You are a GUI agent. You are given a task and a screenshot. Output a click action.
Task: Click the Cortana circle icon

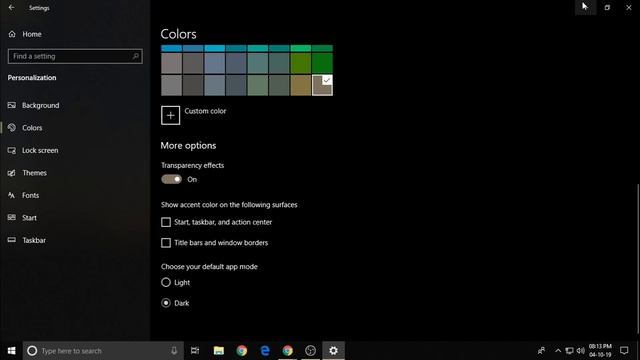coord(32,351)
